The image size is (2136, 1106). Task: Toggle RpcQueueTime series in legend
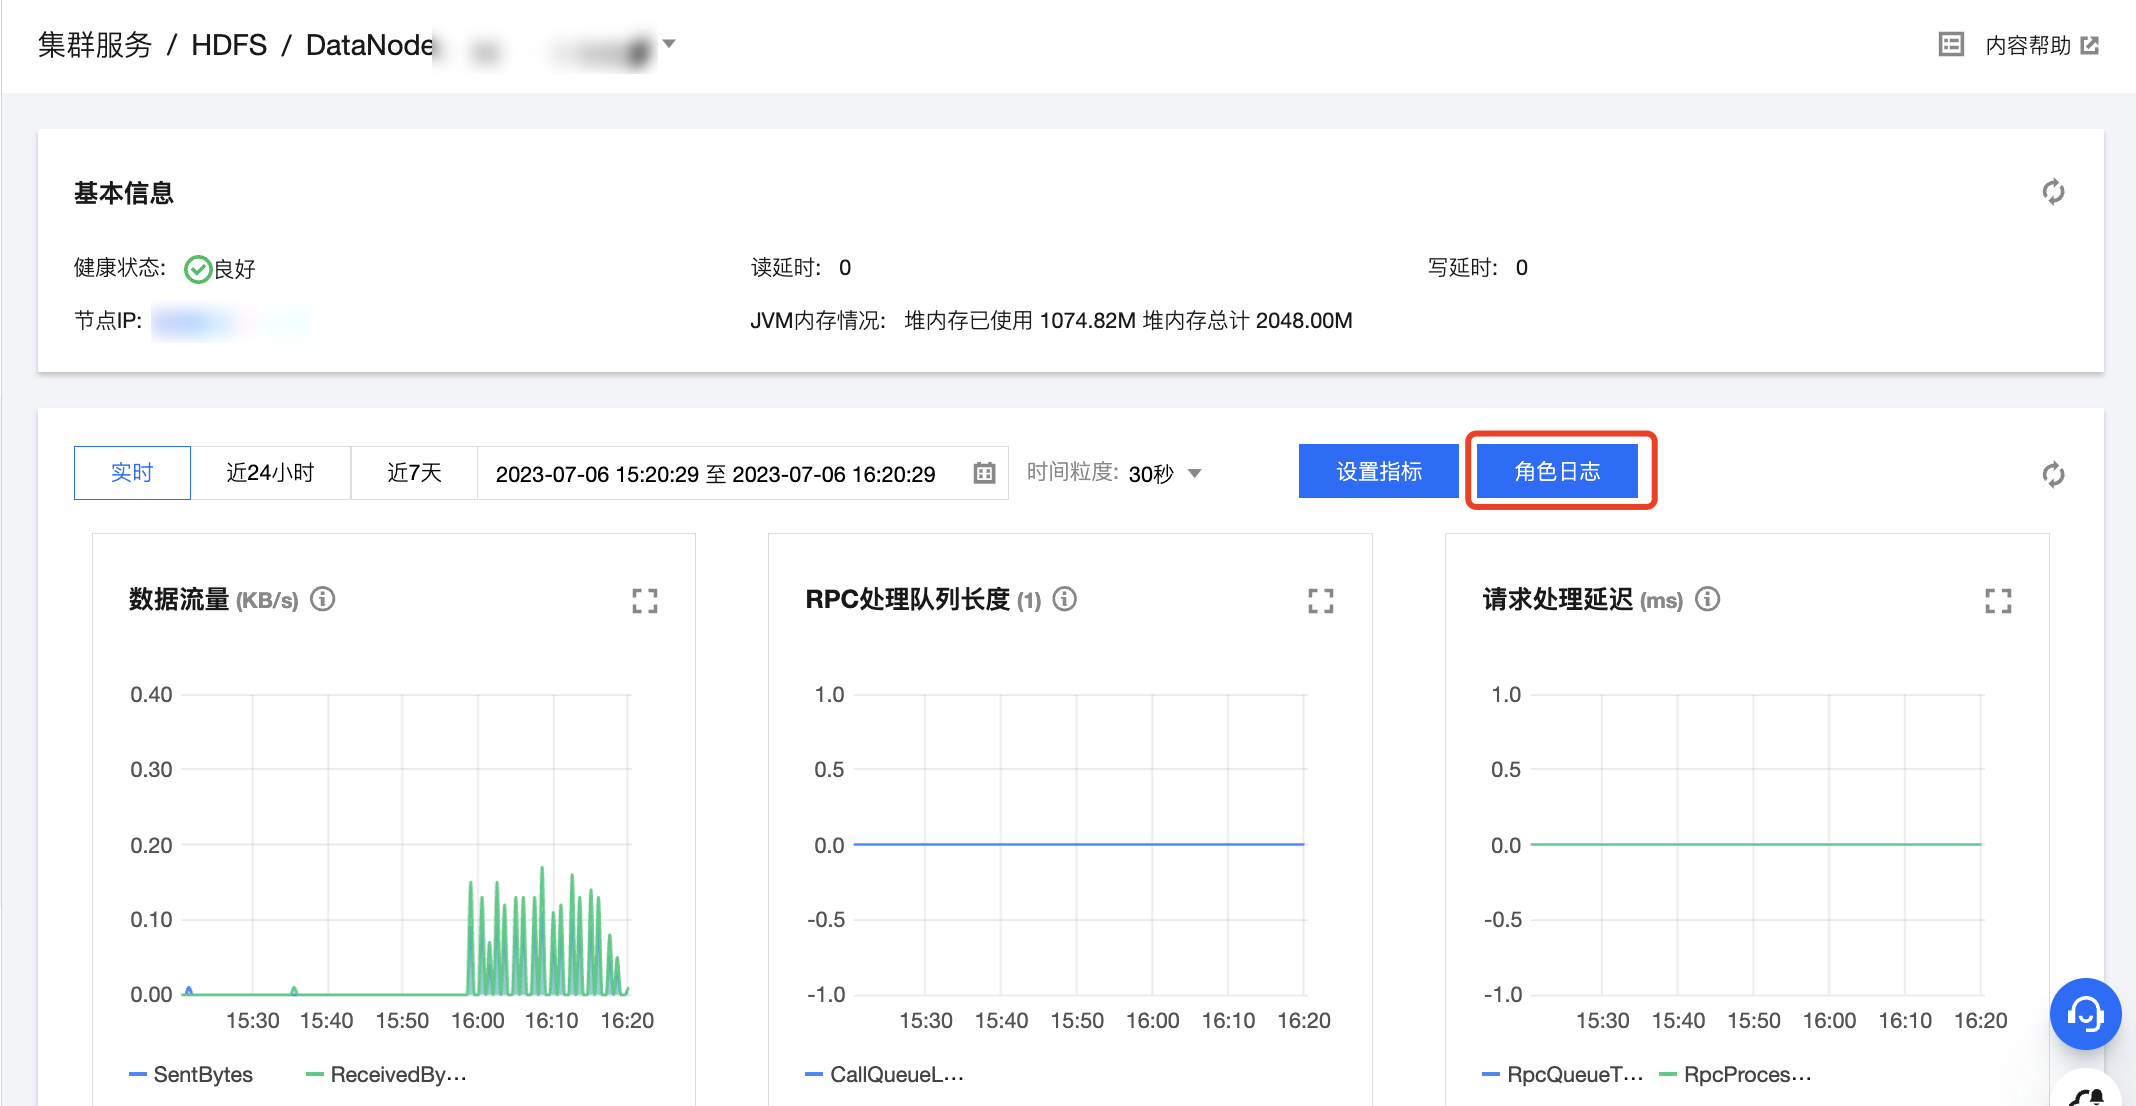point(1563,1074)
